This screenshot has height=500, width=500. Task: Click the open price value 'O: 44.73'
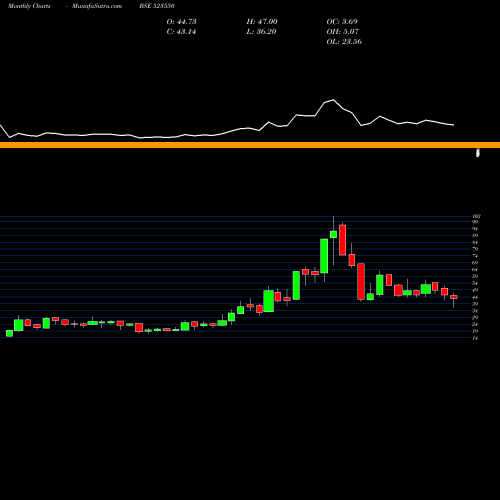point(181,22)
